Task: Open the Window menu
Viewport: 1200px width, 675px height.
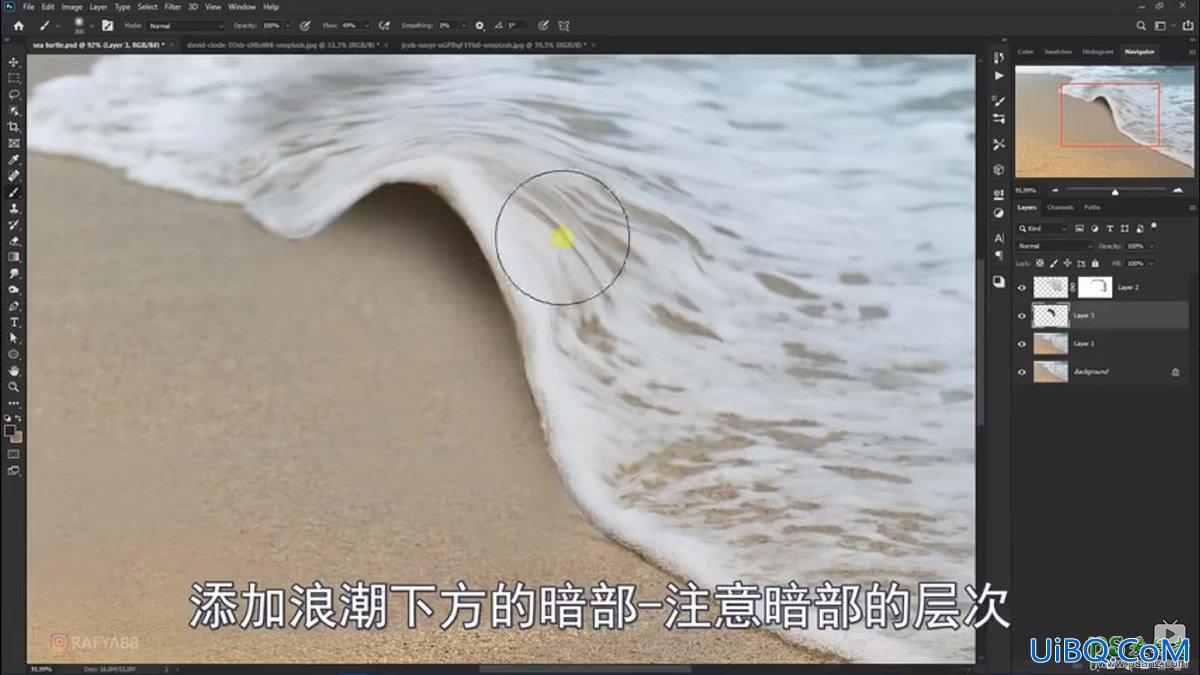Action: tap(242, 7)
